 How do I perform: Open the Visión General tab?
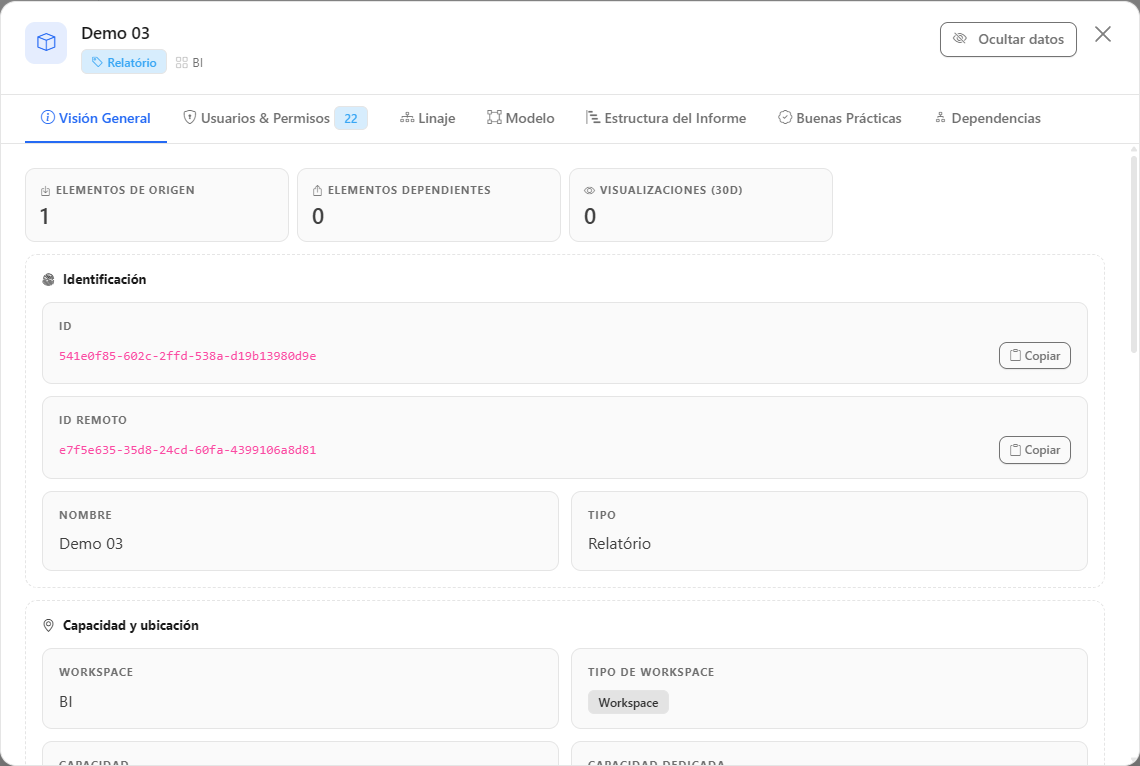point(96,118)
